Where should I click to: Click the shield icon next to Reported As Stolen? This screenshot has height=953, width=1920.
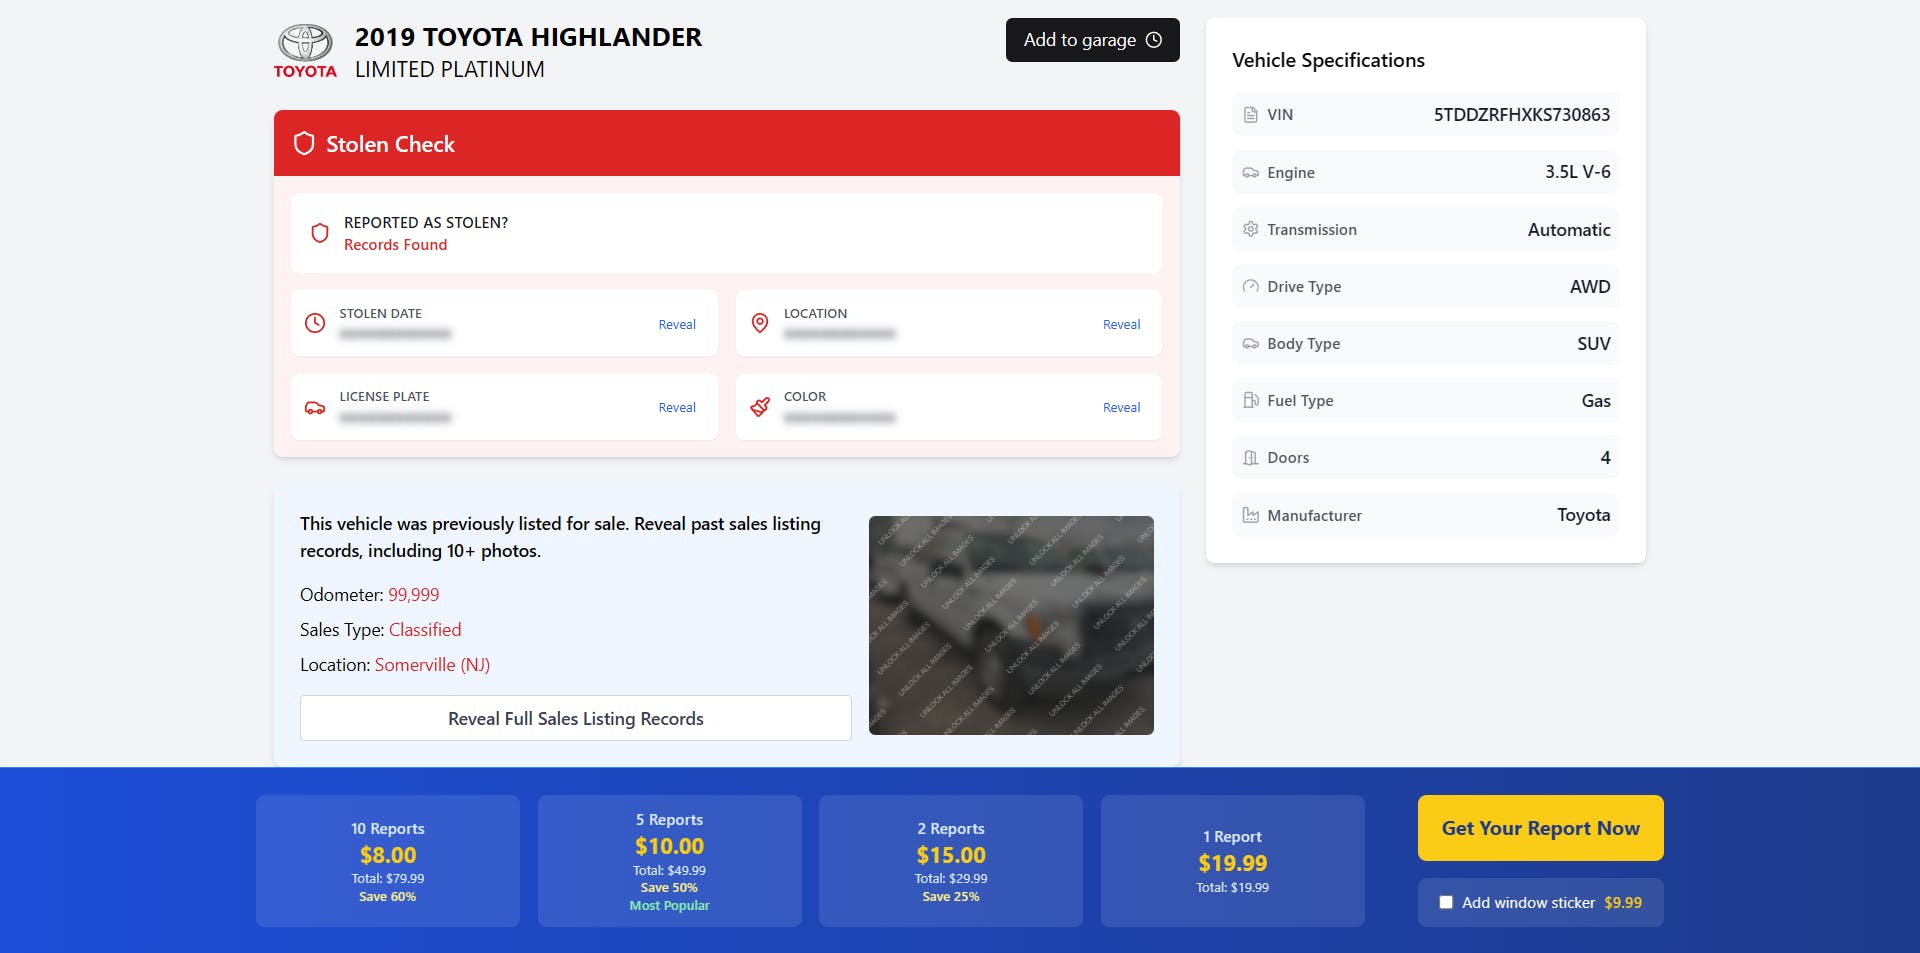click(x=320, y=233)
